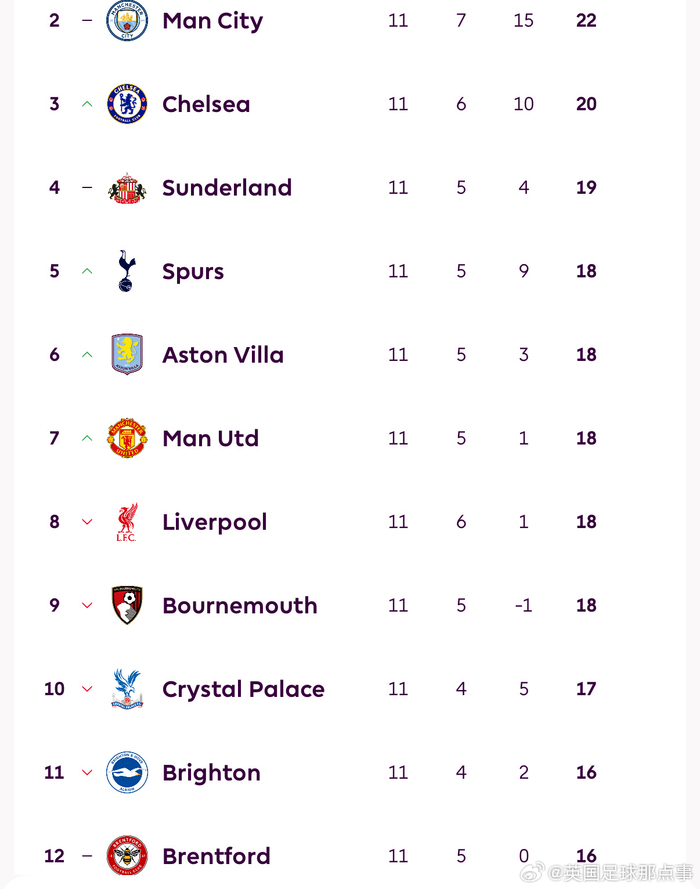
Task: Click Bournemouth's 18 points value
Action: [586, 606]
